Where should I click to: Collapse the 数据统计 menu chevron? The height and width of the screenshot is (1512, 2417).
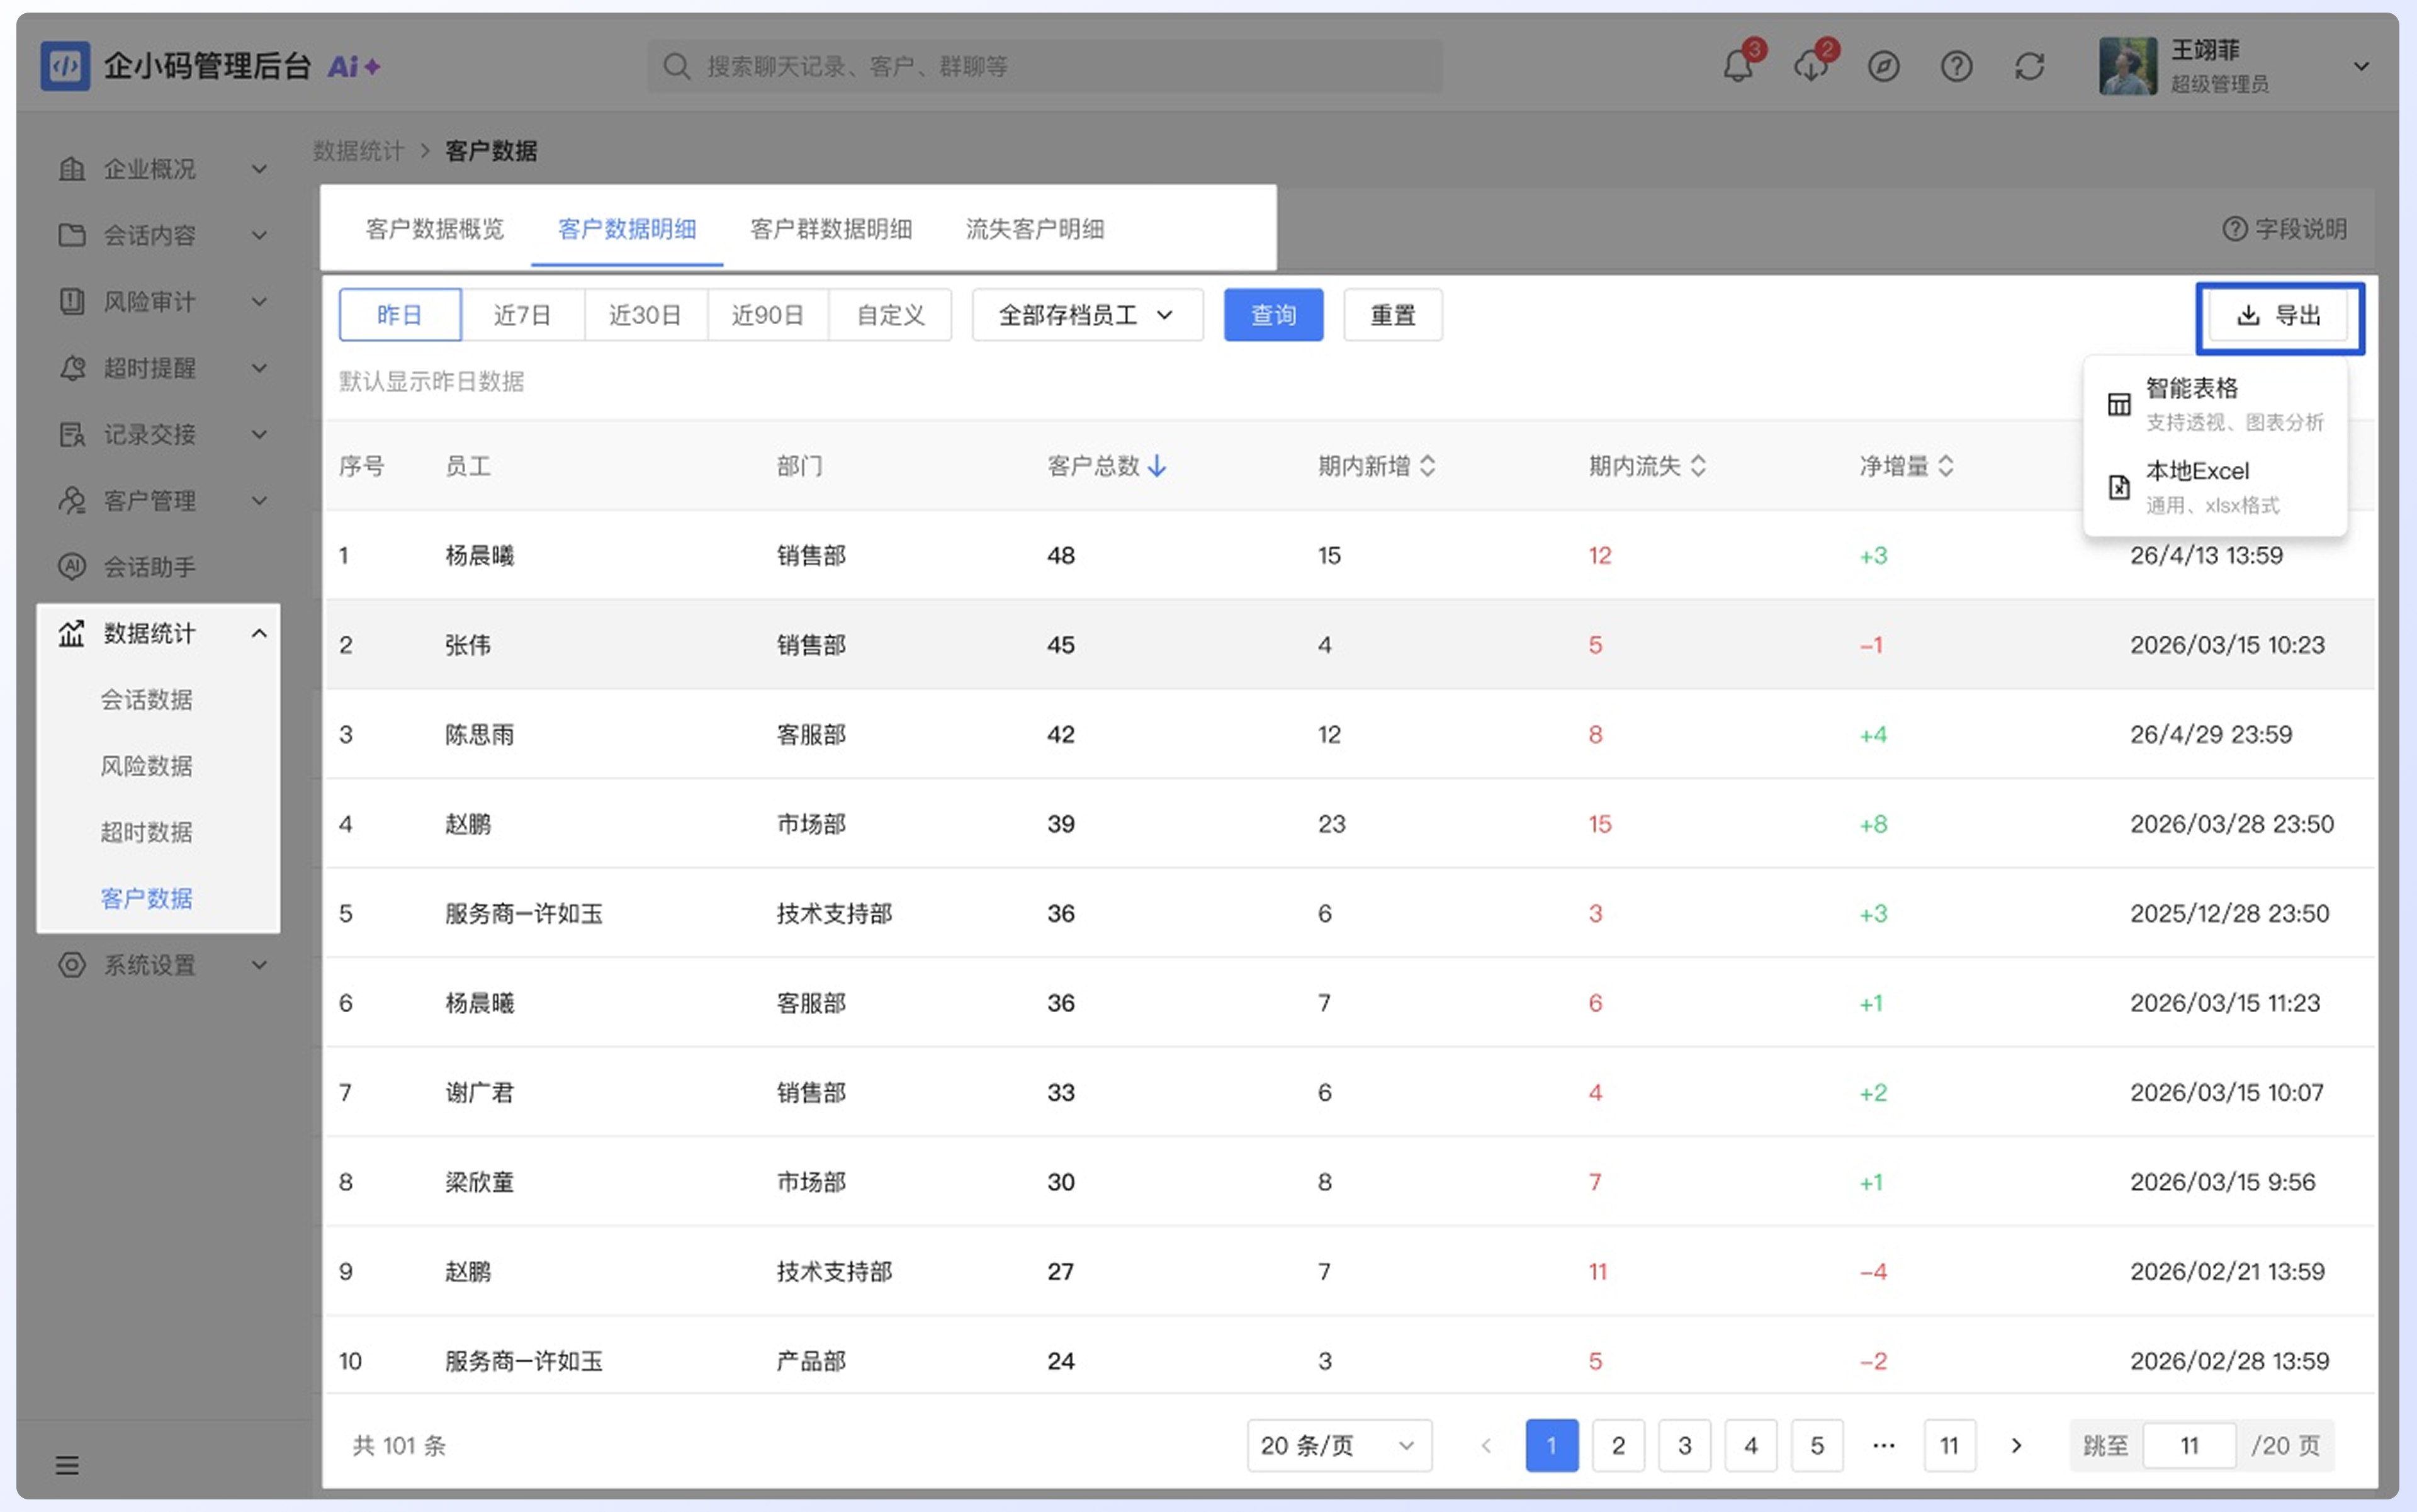tap(259, 633)
